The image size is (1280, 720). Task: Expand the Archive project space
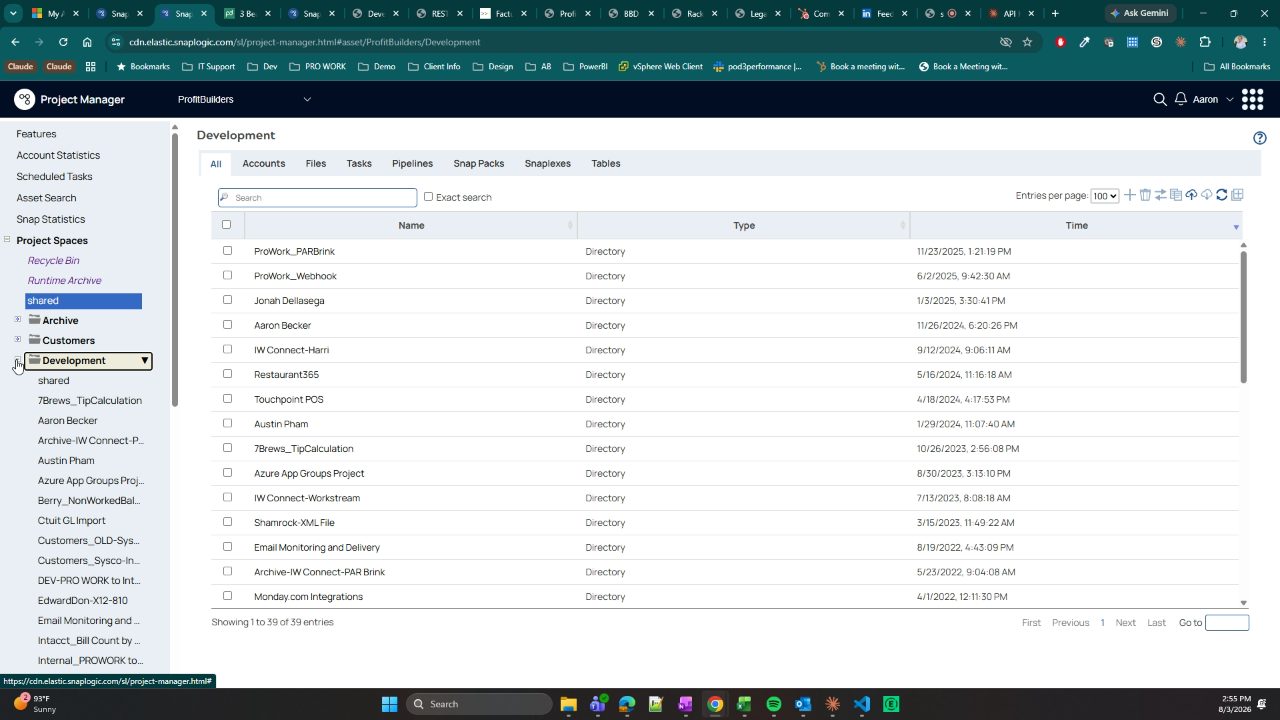tap(17, 320)
